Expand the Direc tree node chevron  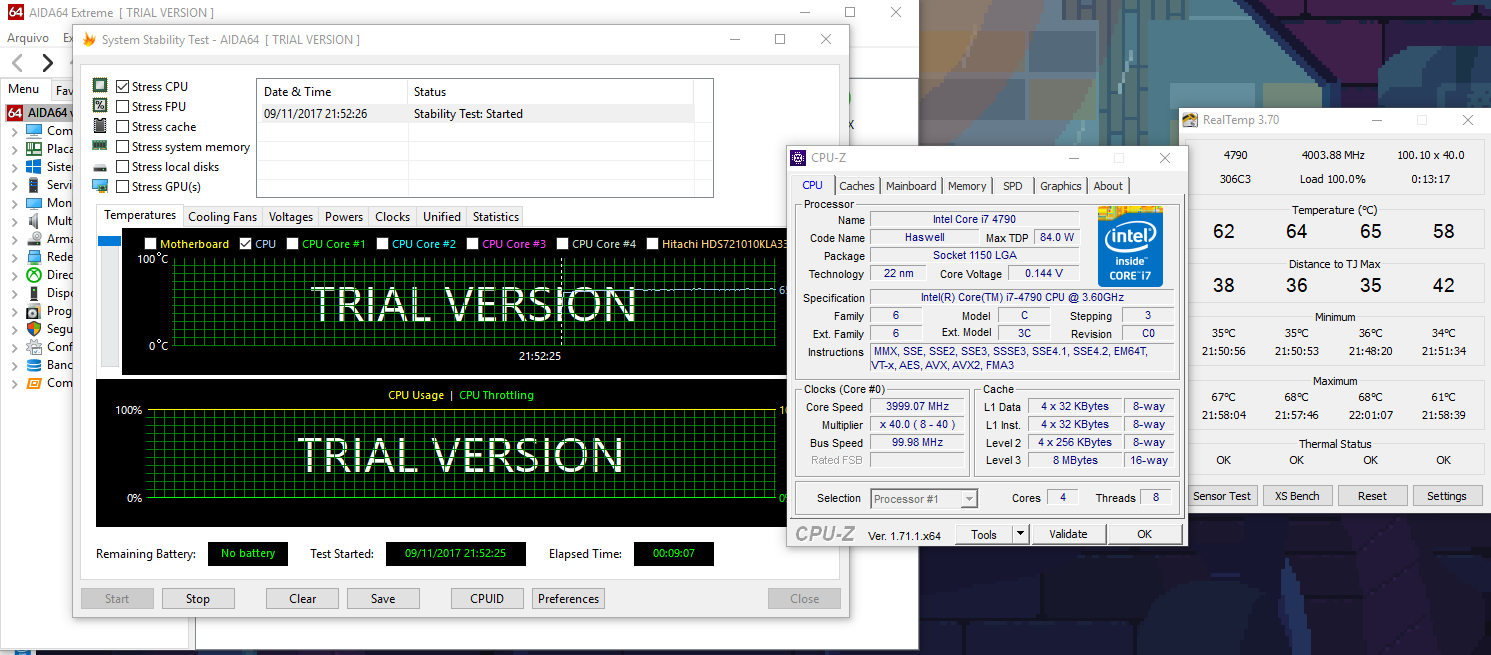(14, 275)
